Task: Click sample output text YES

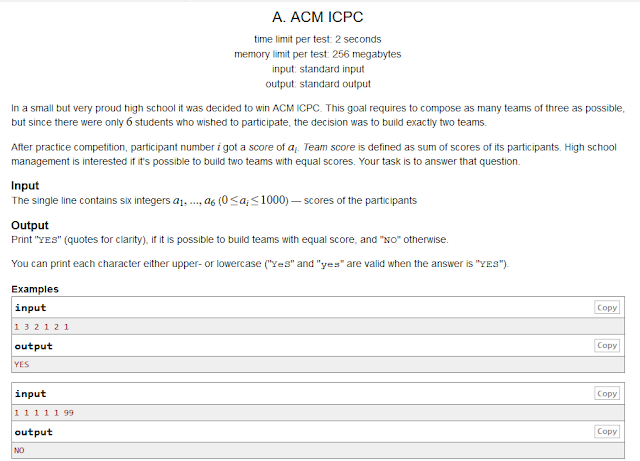Action: (22, 364)
